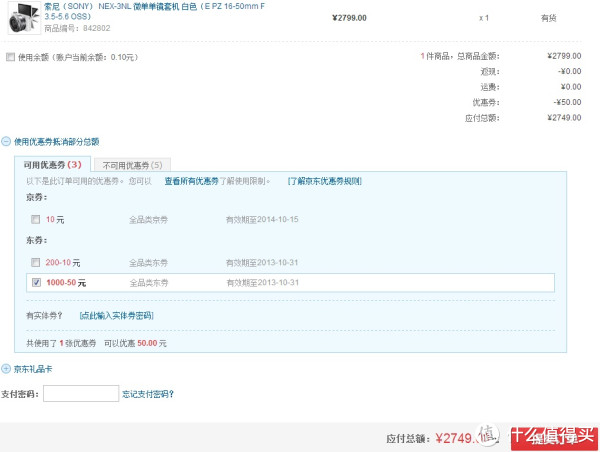
Task: Focus the 支付密码 input field
Action: pyautogui.click(x=81, y=393)
